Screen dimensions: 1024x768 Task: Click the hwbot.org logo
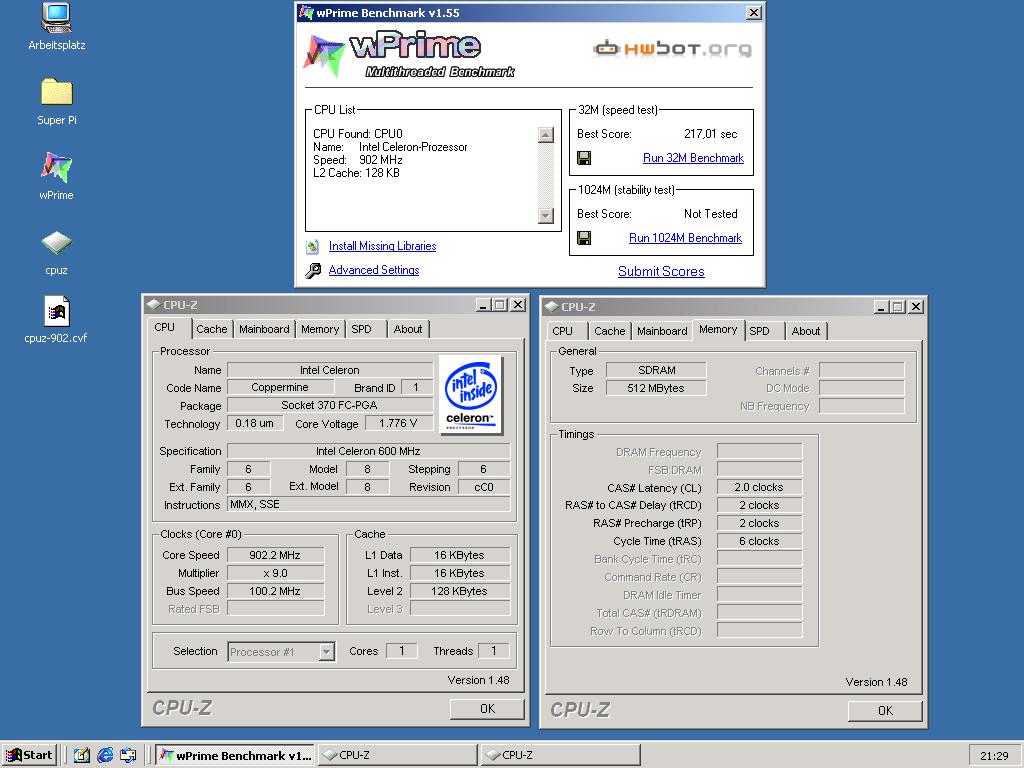coord(673,48)
